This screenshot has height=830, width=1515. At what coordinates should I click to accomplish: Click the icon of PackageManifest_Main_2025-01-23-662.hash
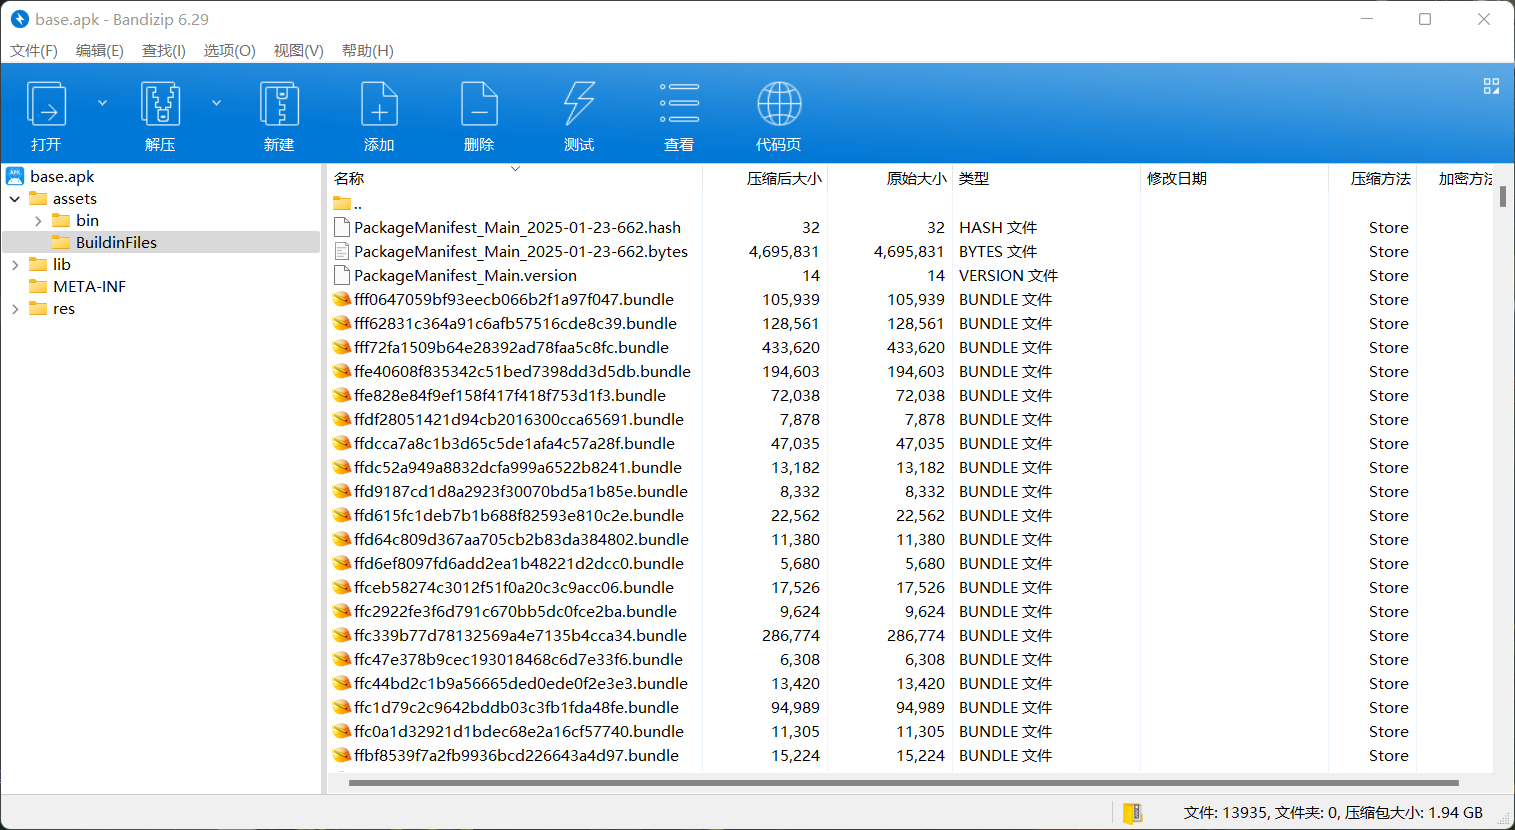click(x=342, y=227)
